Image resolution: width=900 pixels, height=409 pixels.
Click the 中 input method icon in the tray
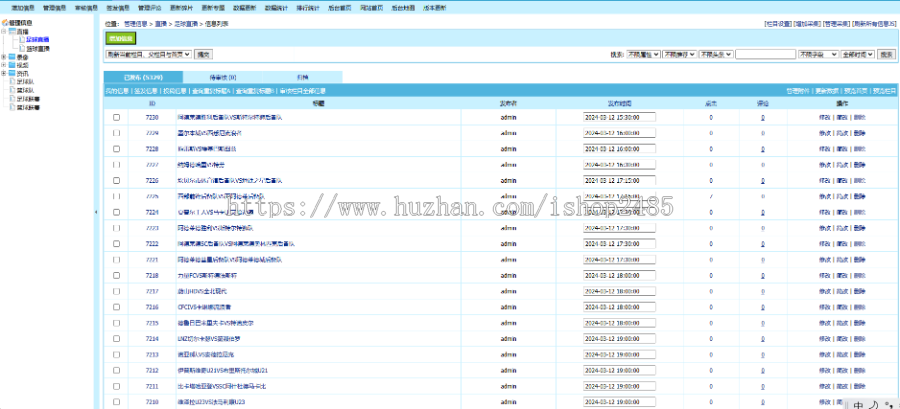(x=858, y=405)
